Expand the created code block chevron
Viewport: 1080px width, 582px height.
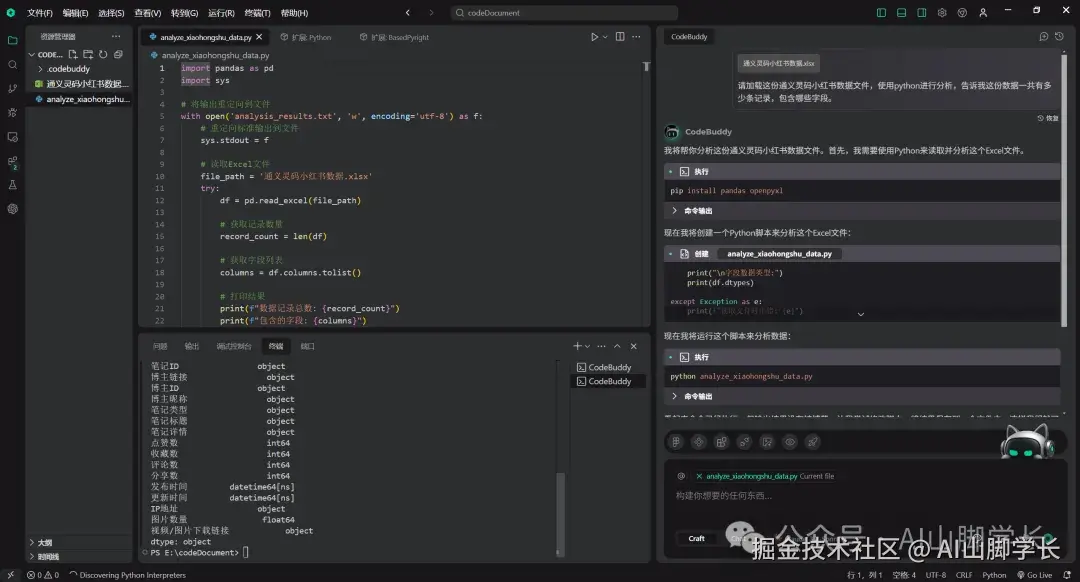click(x=861, y=314)
